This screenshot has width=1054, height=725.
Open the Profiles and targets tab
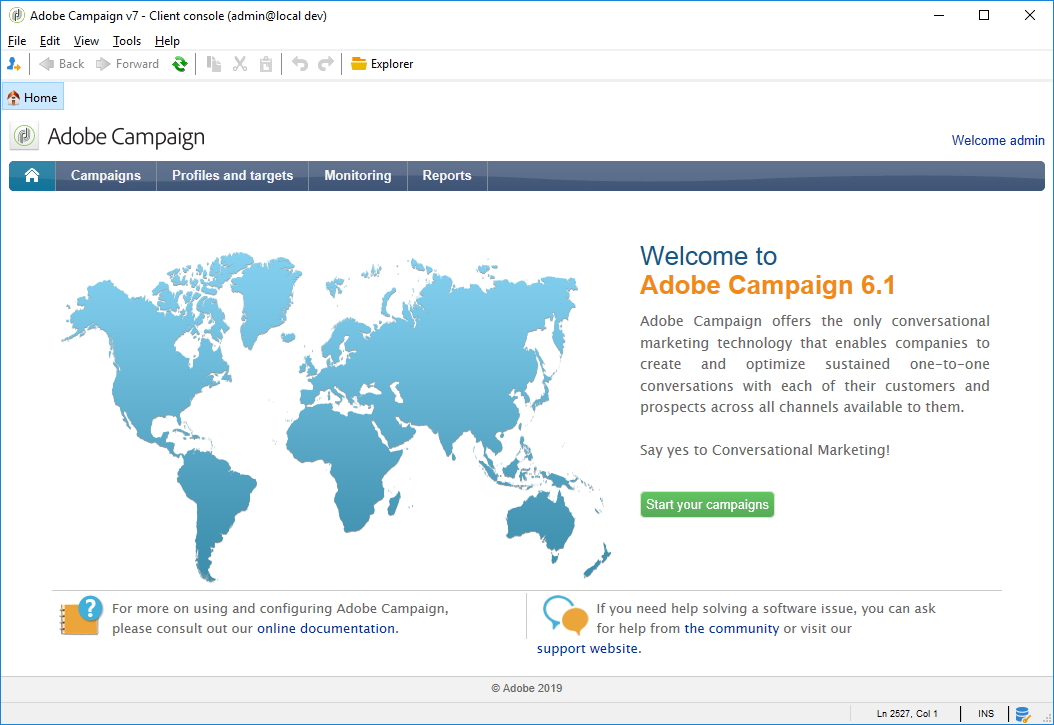232,176
